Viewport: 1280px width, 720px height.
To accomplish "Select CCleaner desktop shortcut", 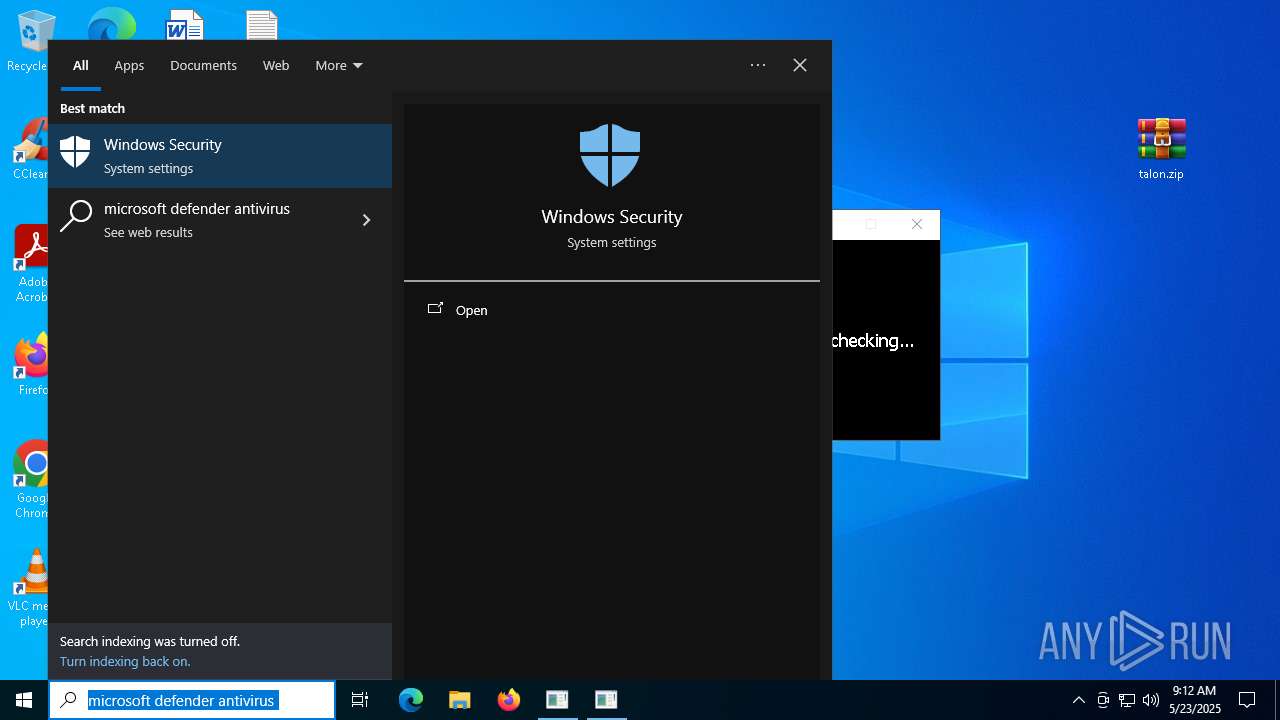I will [x=30, y=149].
